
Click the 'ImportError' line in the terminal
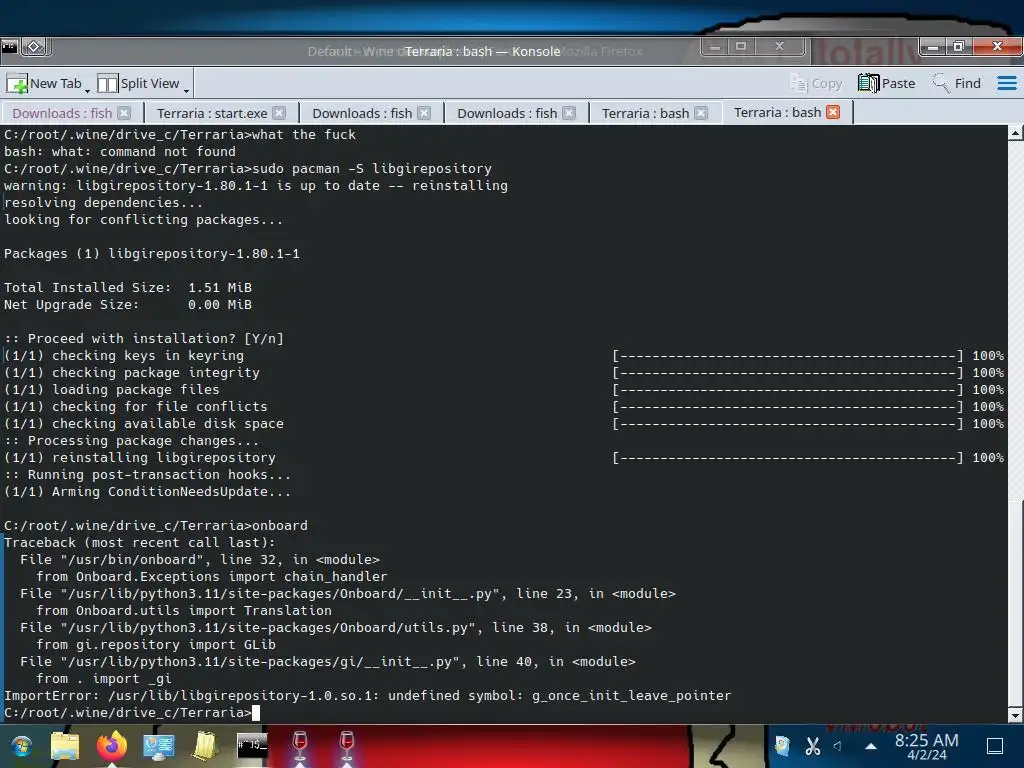coord(367,696)
